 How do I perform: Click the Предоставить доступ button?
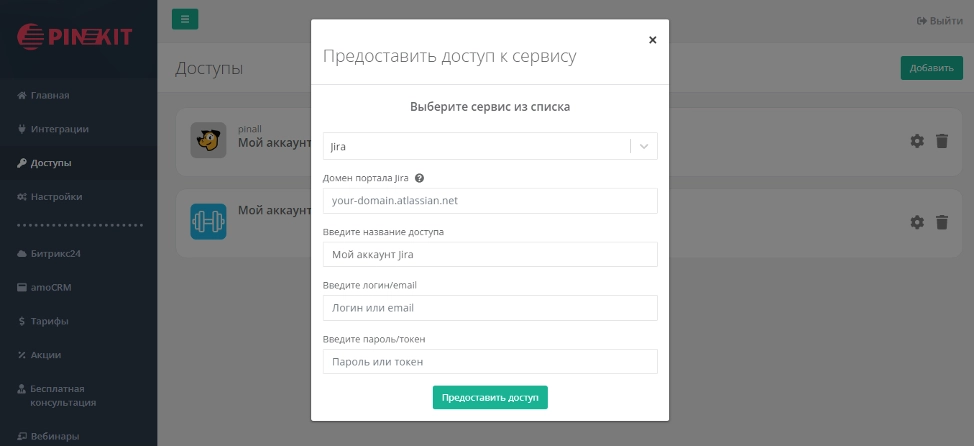point(490,397)
